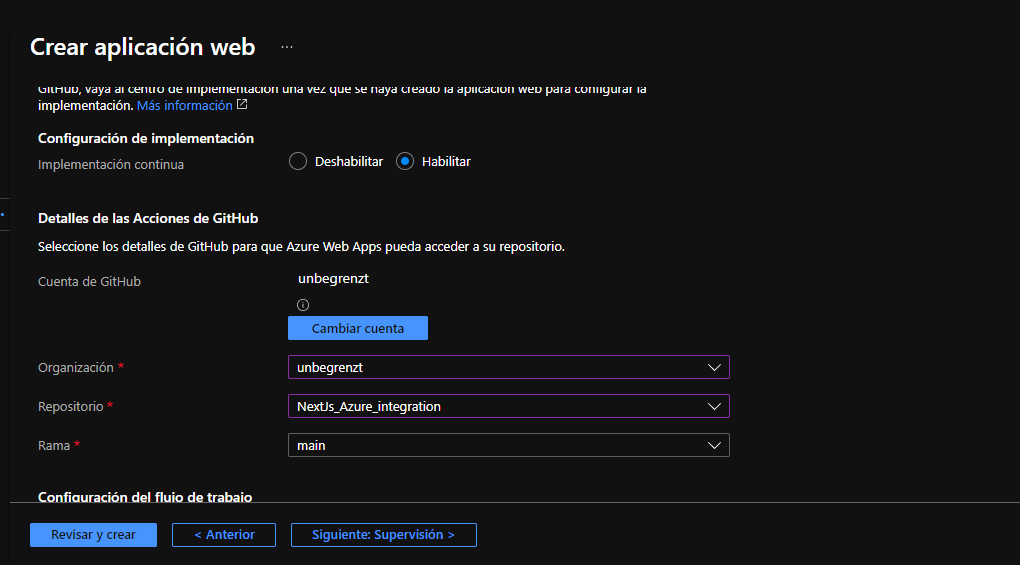
Task: Click the Seleccione los detalles de GitHub description
Action: 301,246
